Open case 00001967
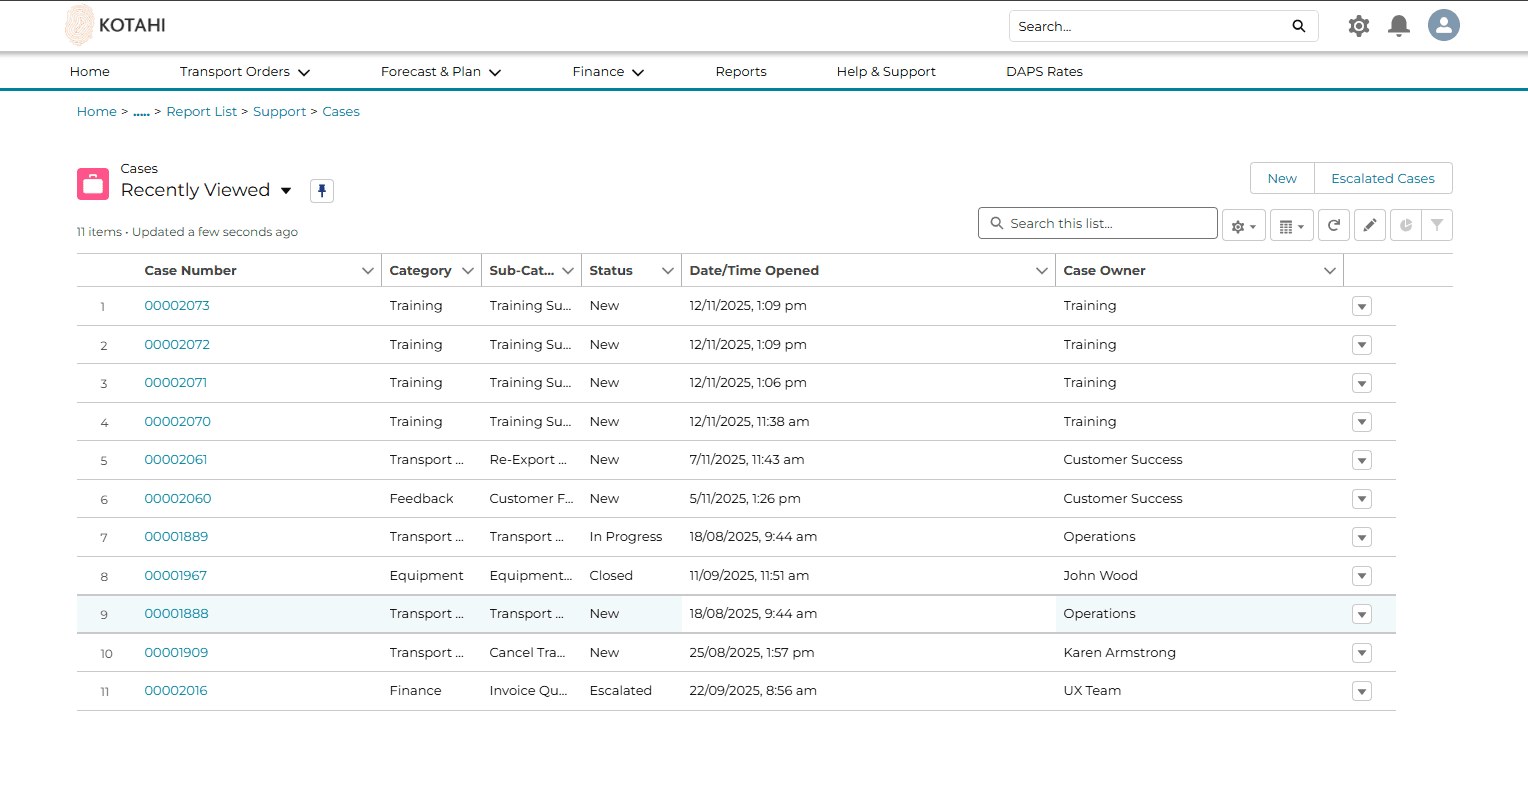 pos(176,576)
